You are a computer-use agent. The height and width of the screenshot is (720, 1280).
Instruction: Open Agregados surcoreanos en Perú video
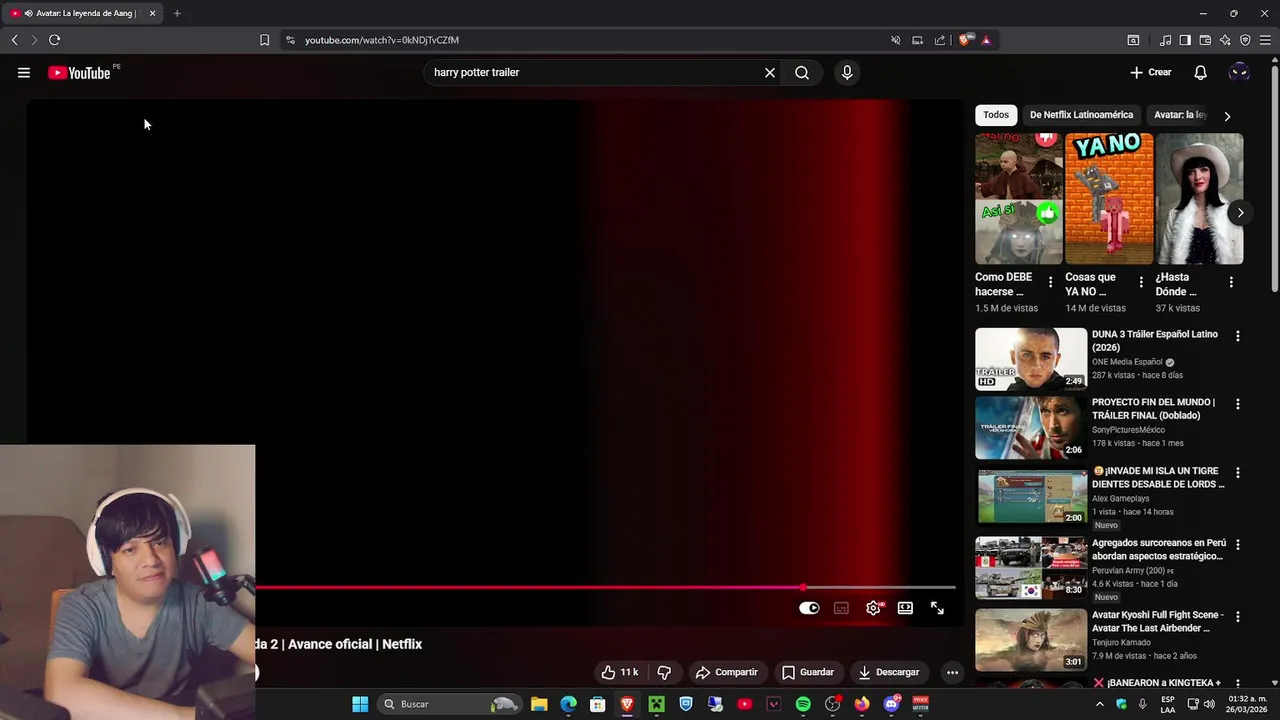click(x=1031, y=567)
